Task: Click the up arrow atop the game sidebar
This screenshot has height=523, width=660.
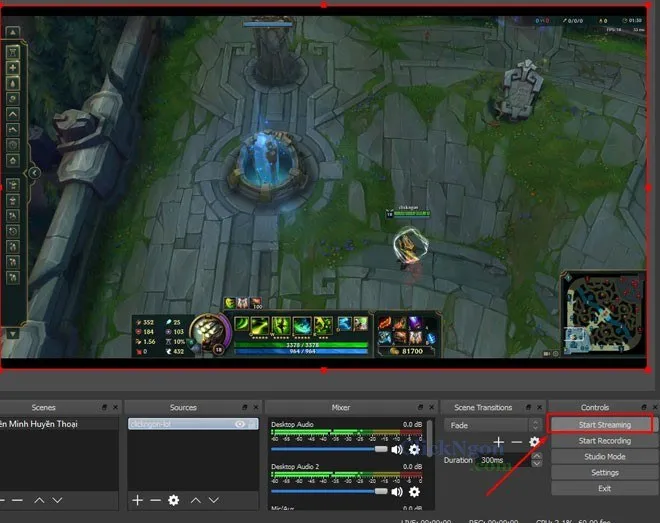Action: 13,32
